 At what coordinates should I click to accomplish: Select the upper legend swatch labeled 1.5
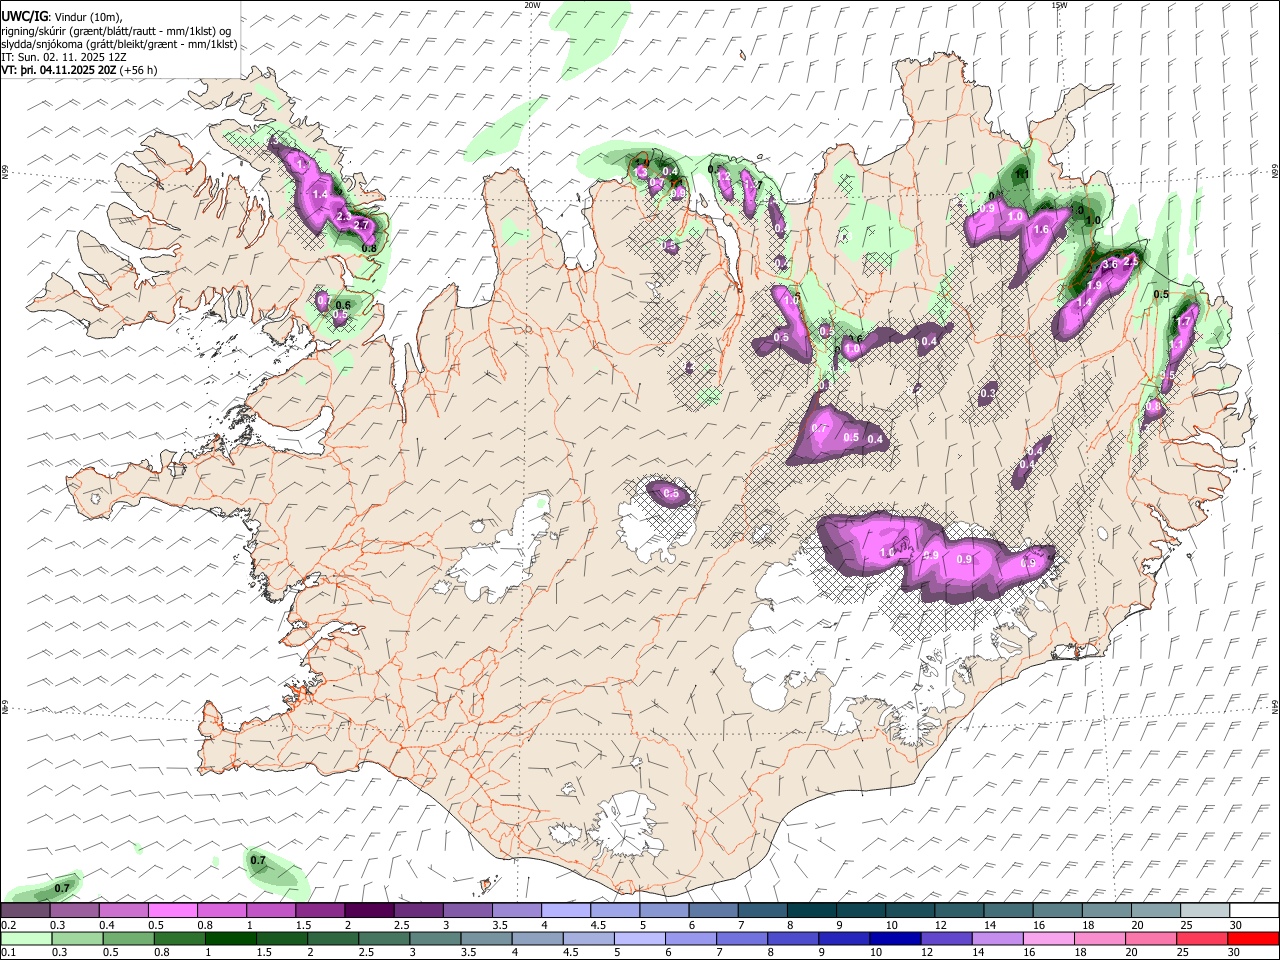click(x=319, y=911)
